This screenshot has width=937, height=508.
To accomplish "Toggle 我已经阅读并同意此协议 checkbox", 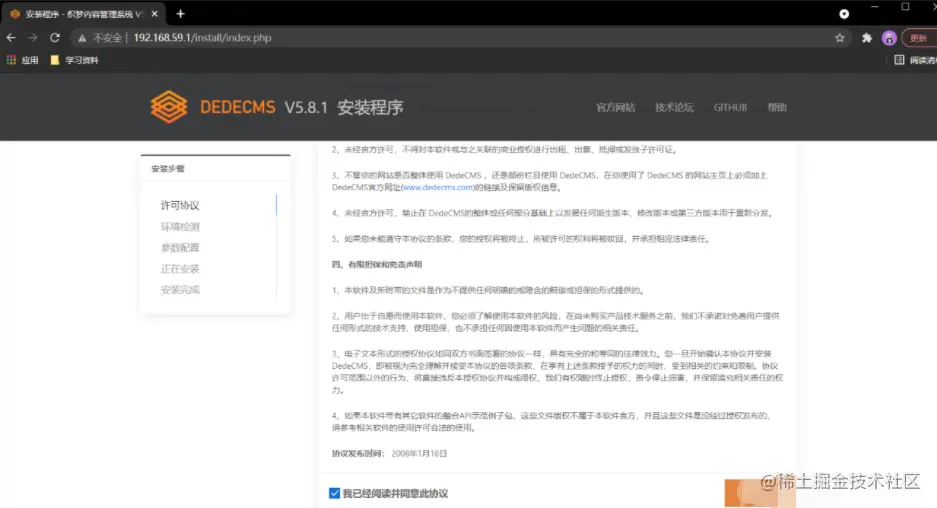I will coord(335,493).
